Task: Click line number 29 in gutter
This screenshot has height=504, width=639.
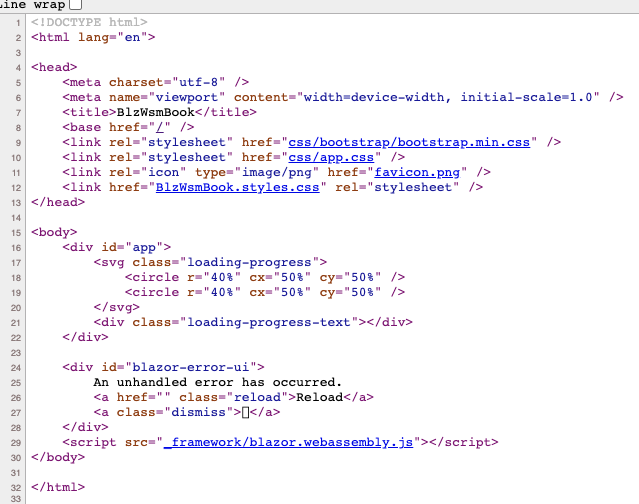Action: [x=16, y=443]
